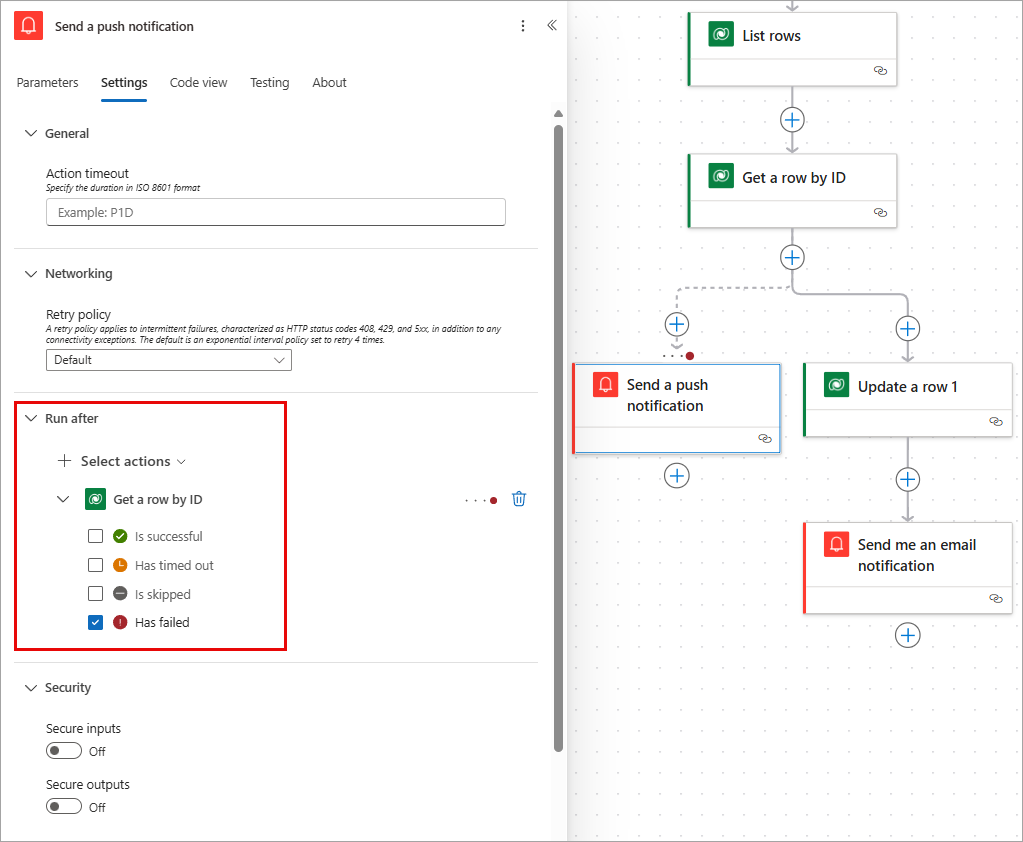Viewport: 1023px width, 842px height.
Task: Click the link icon on List rows card
Action: [x=880, y=70]
